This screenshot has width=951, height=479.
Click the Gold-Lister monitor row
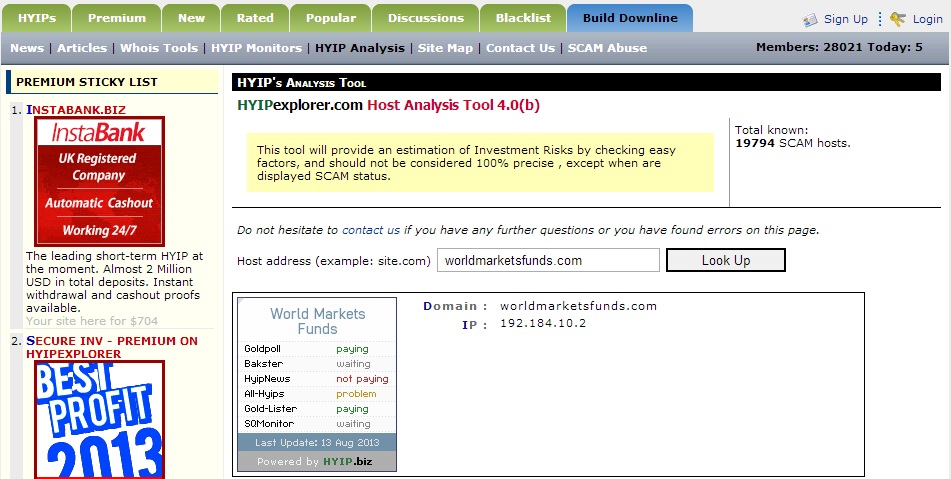(317, 409)
